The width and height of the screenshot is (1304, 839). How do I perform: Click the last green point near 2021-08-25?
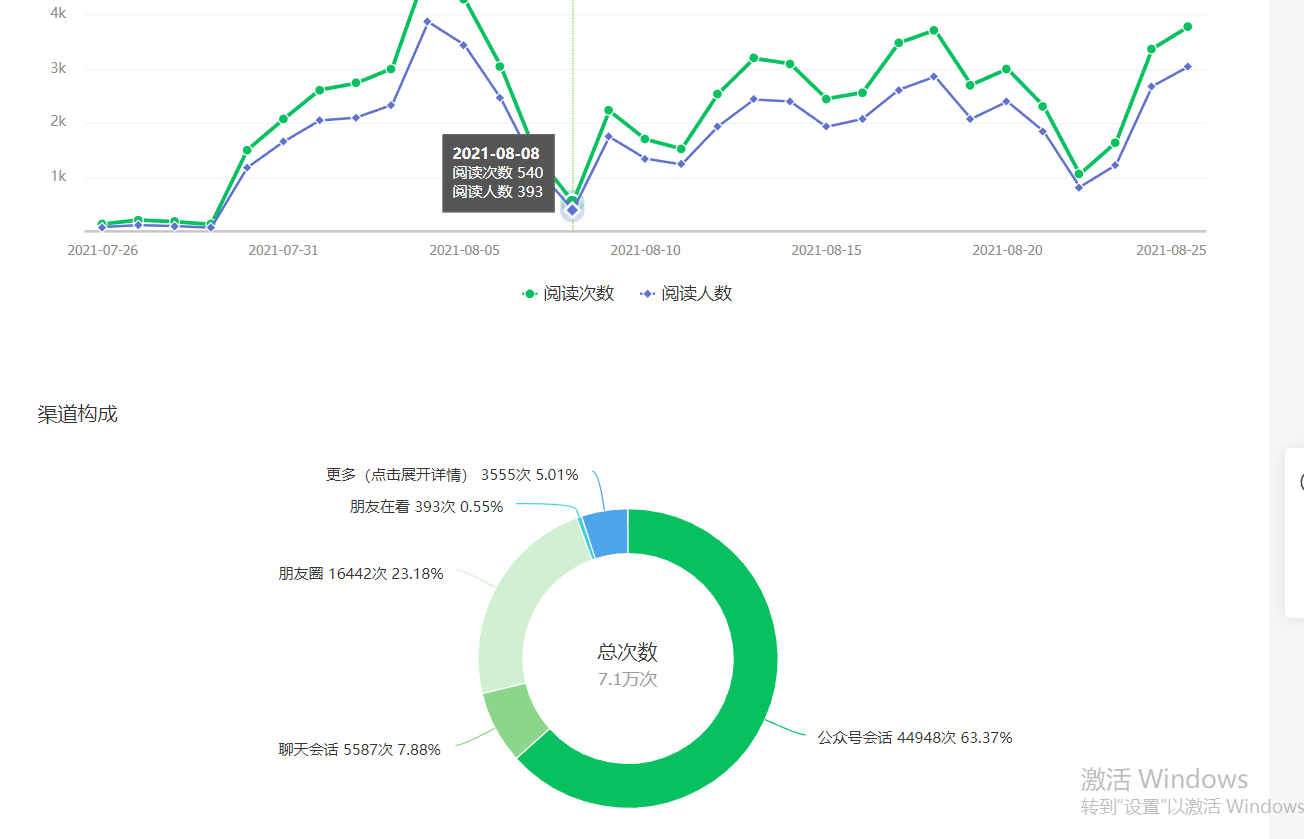tap(1187, 27)
